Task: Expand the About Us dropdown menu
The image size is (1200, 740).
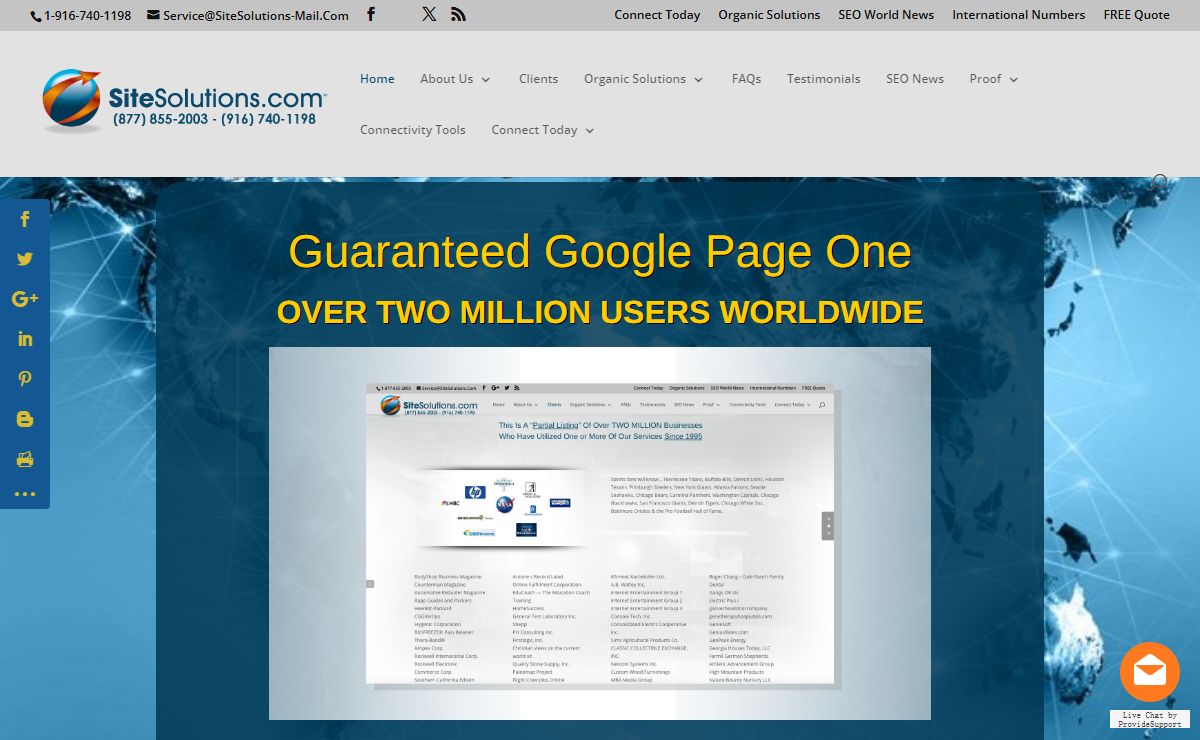Action: click(x=454, y=79)
